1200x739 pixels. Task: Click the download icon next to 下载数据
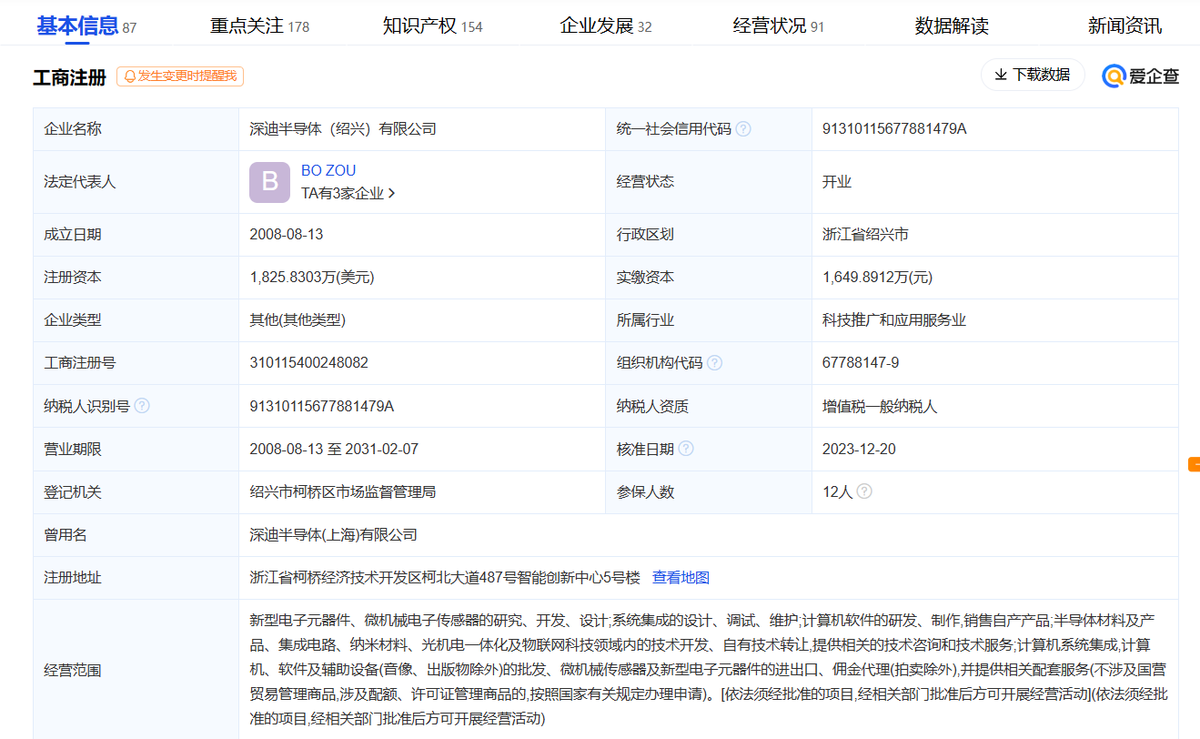(x=1000, y=75)
